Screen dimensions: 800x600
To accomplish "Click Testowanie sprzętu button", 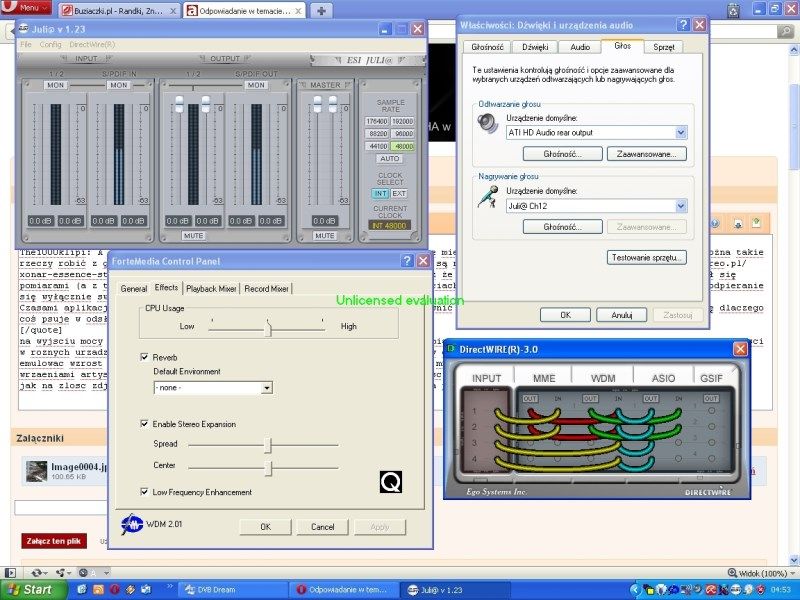I will pos(646,258).
